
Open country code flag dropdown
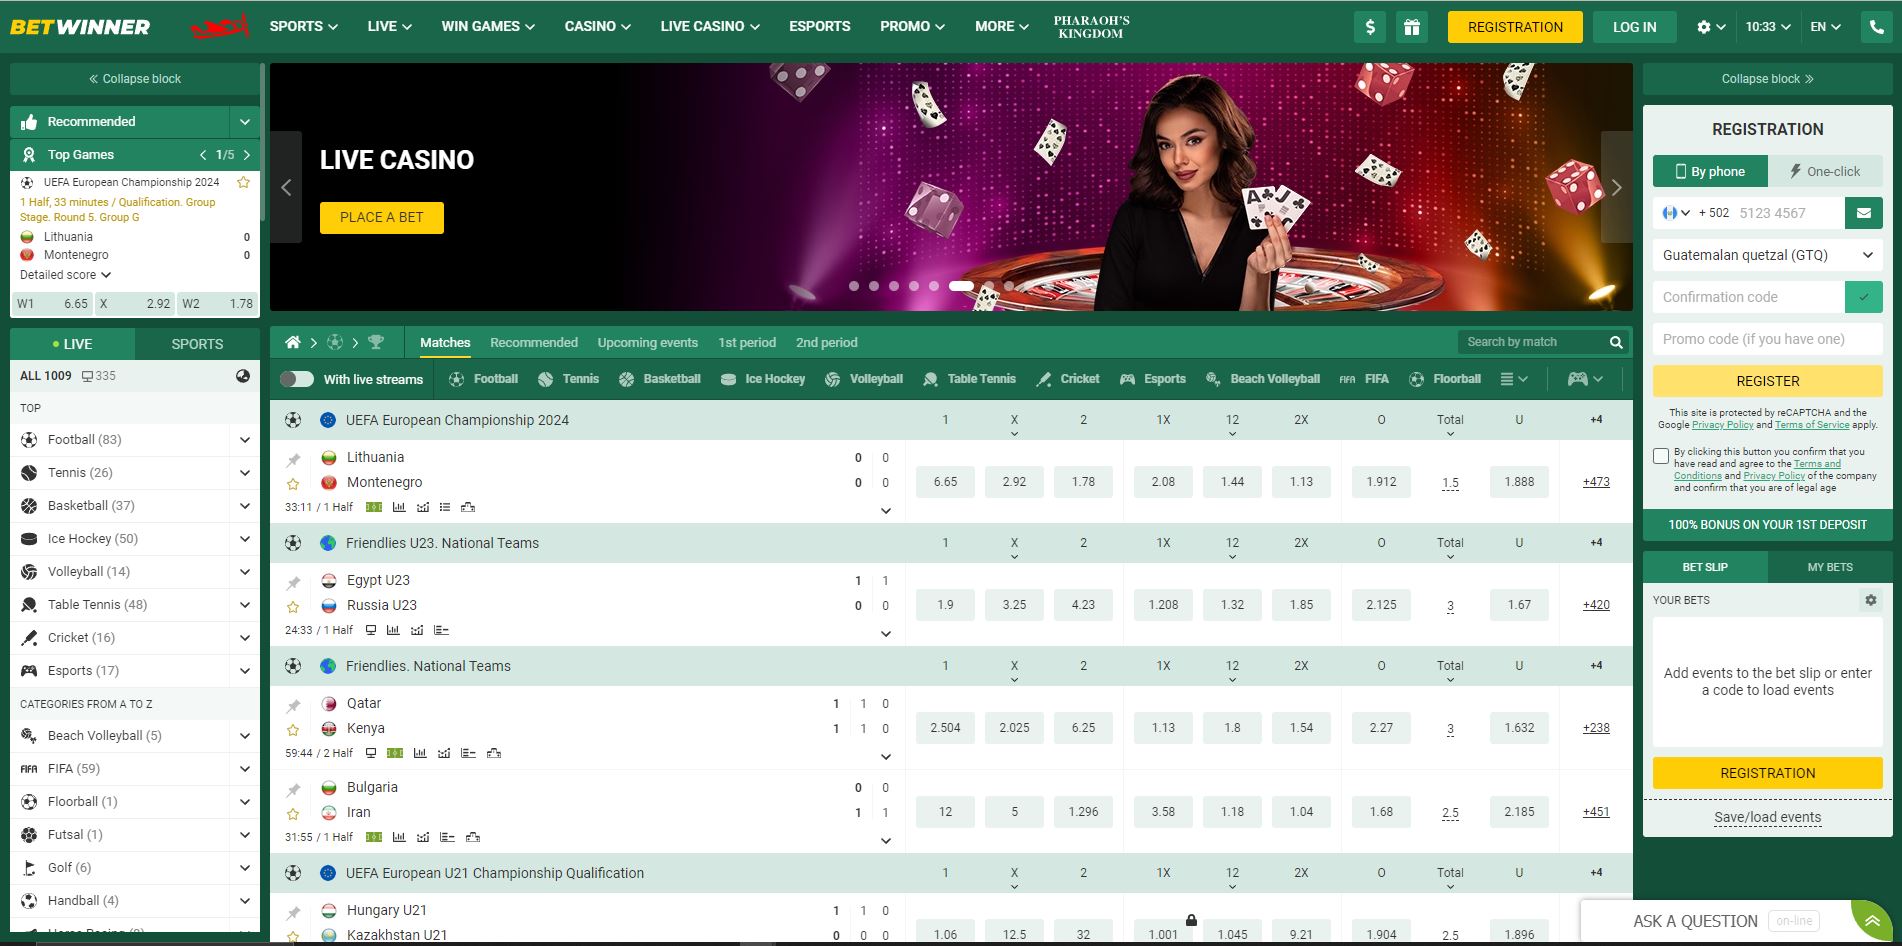click(1675, 213)
